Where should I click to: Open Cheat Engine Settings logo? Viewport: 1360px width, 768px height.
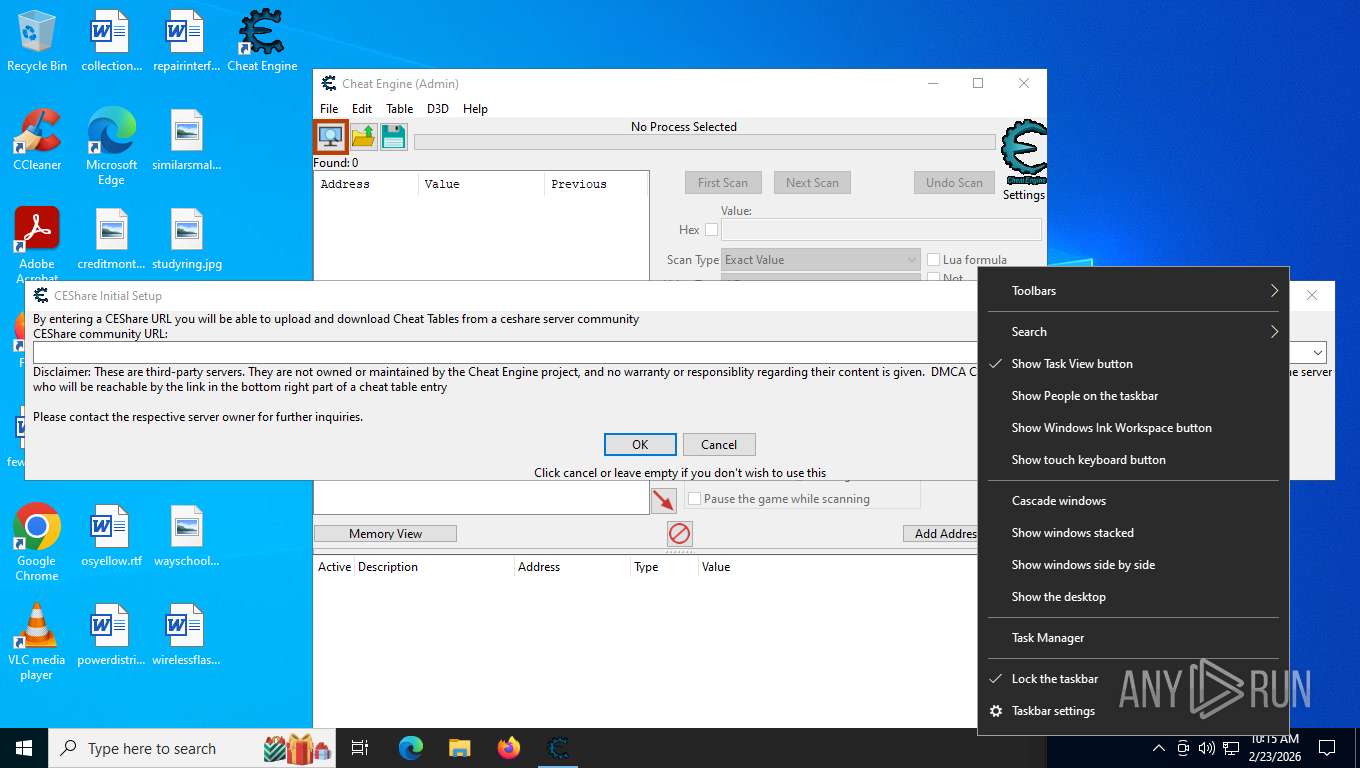tap(1024, 153)
